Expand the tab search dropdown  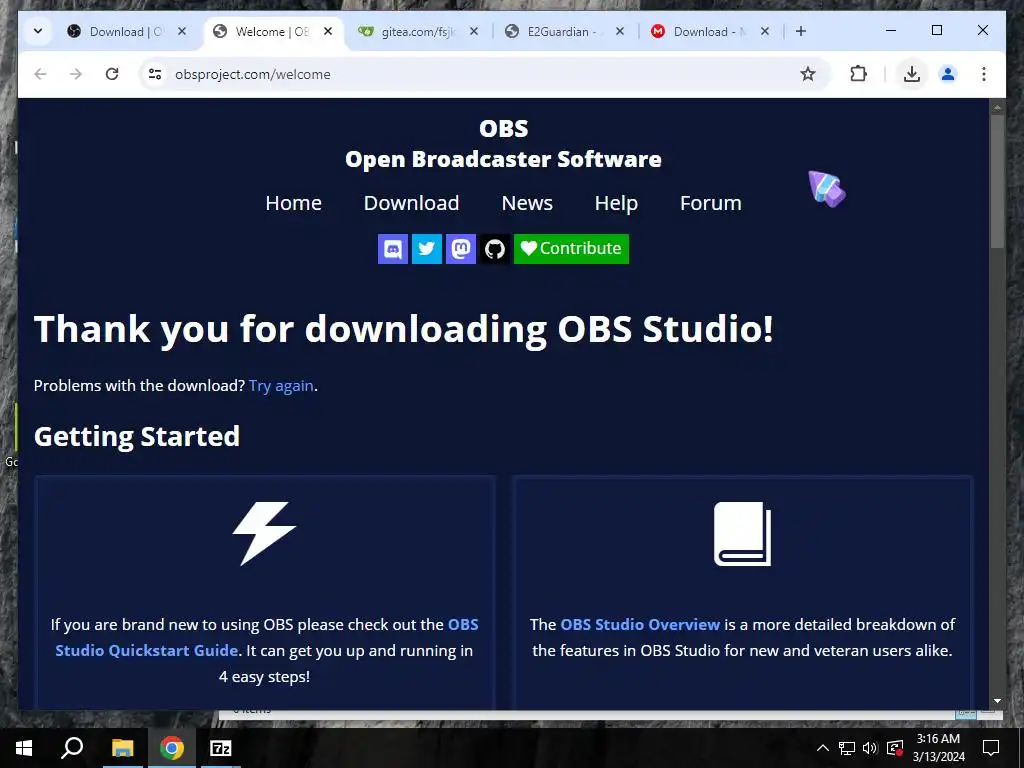(x=38, y=31)
